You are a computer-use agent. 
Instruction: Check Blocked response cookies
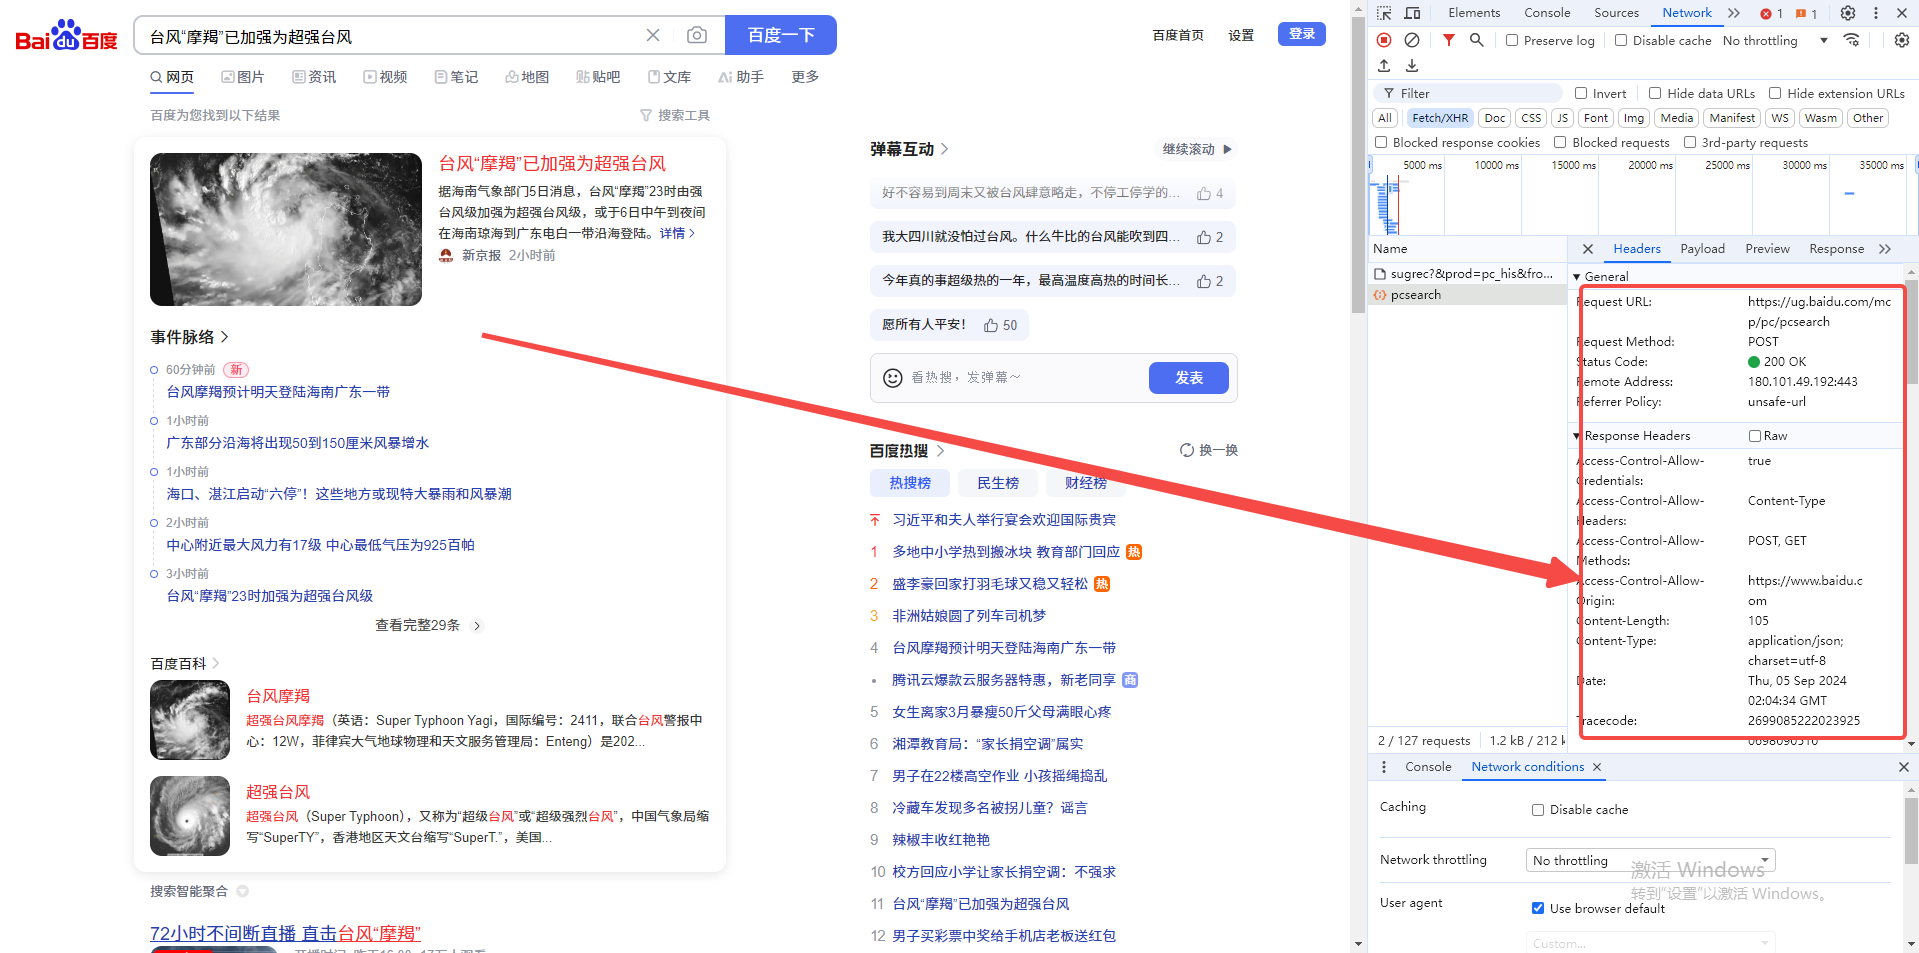point(1381,142)
